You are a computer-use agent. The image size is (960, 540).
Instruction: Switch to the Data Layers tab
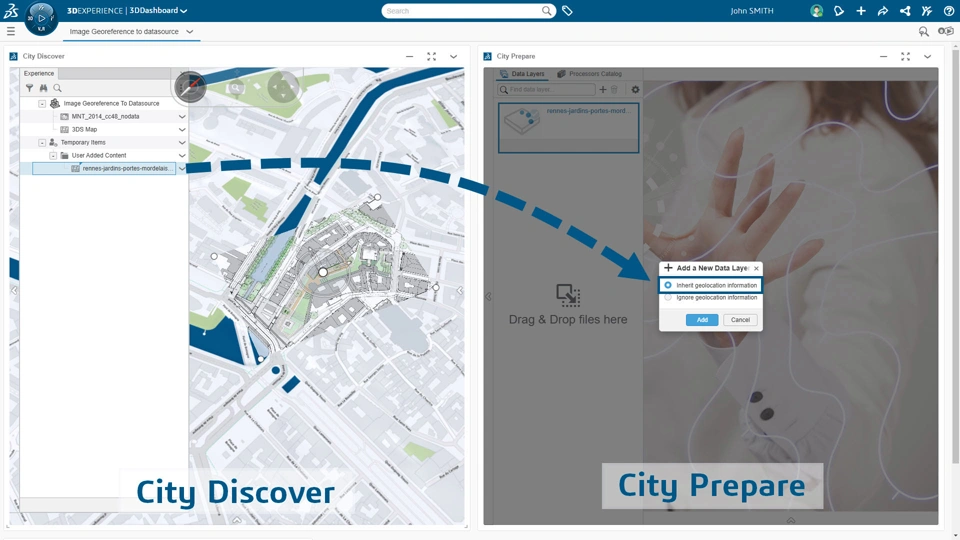pos(522,73)
